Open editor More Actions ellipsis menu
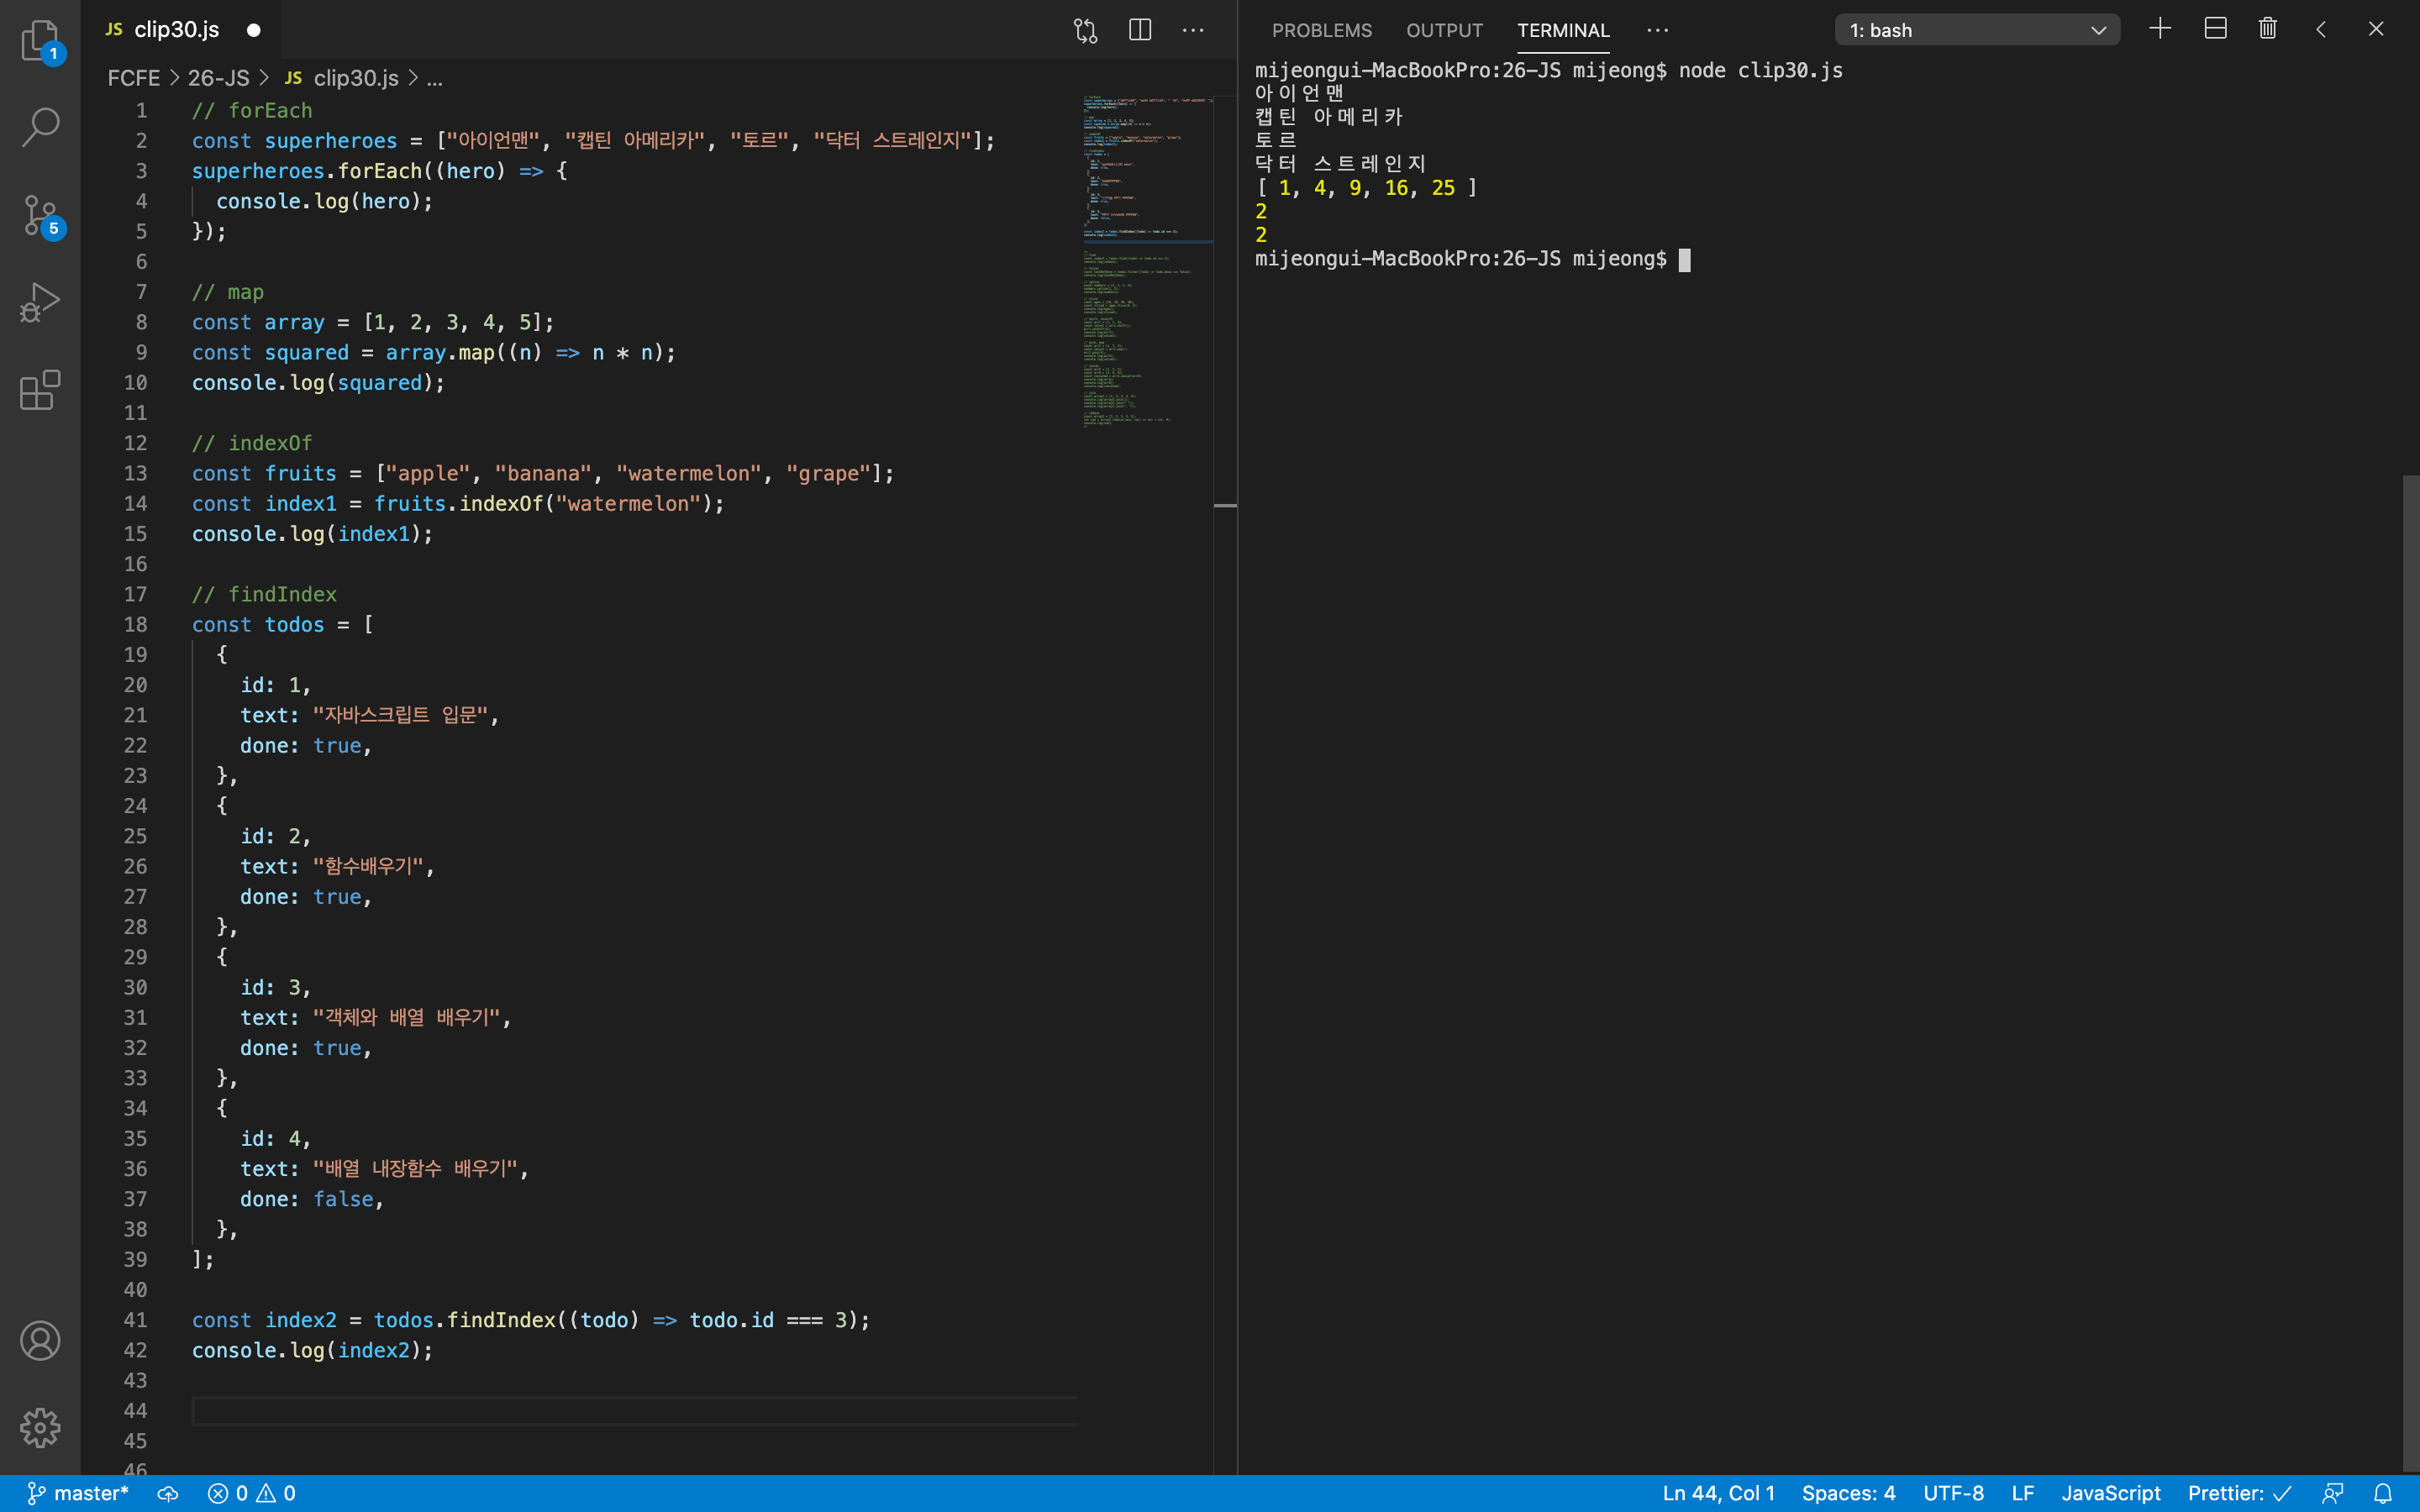This screenshot has width=2420, height=1512. click(x=1193, y=30)
